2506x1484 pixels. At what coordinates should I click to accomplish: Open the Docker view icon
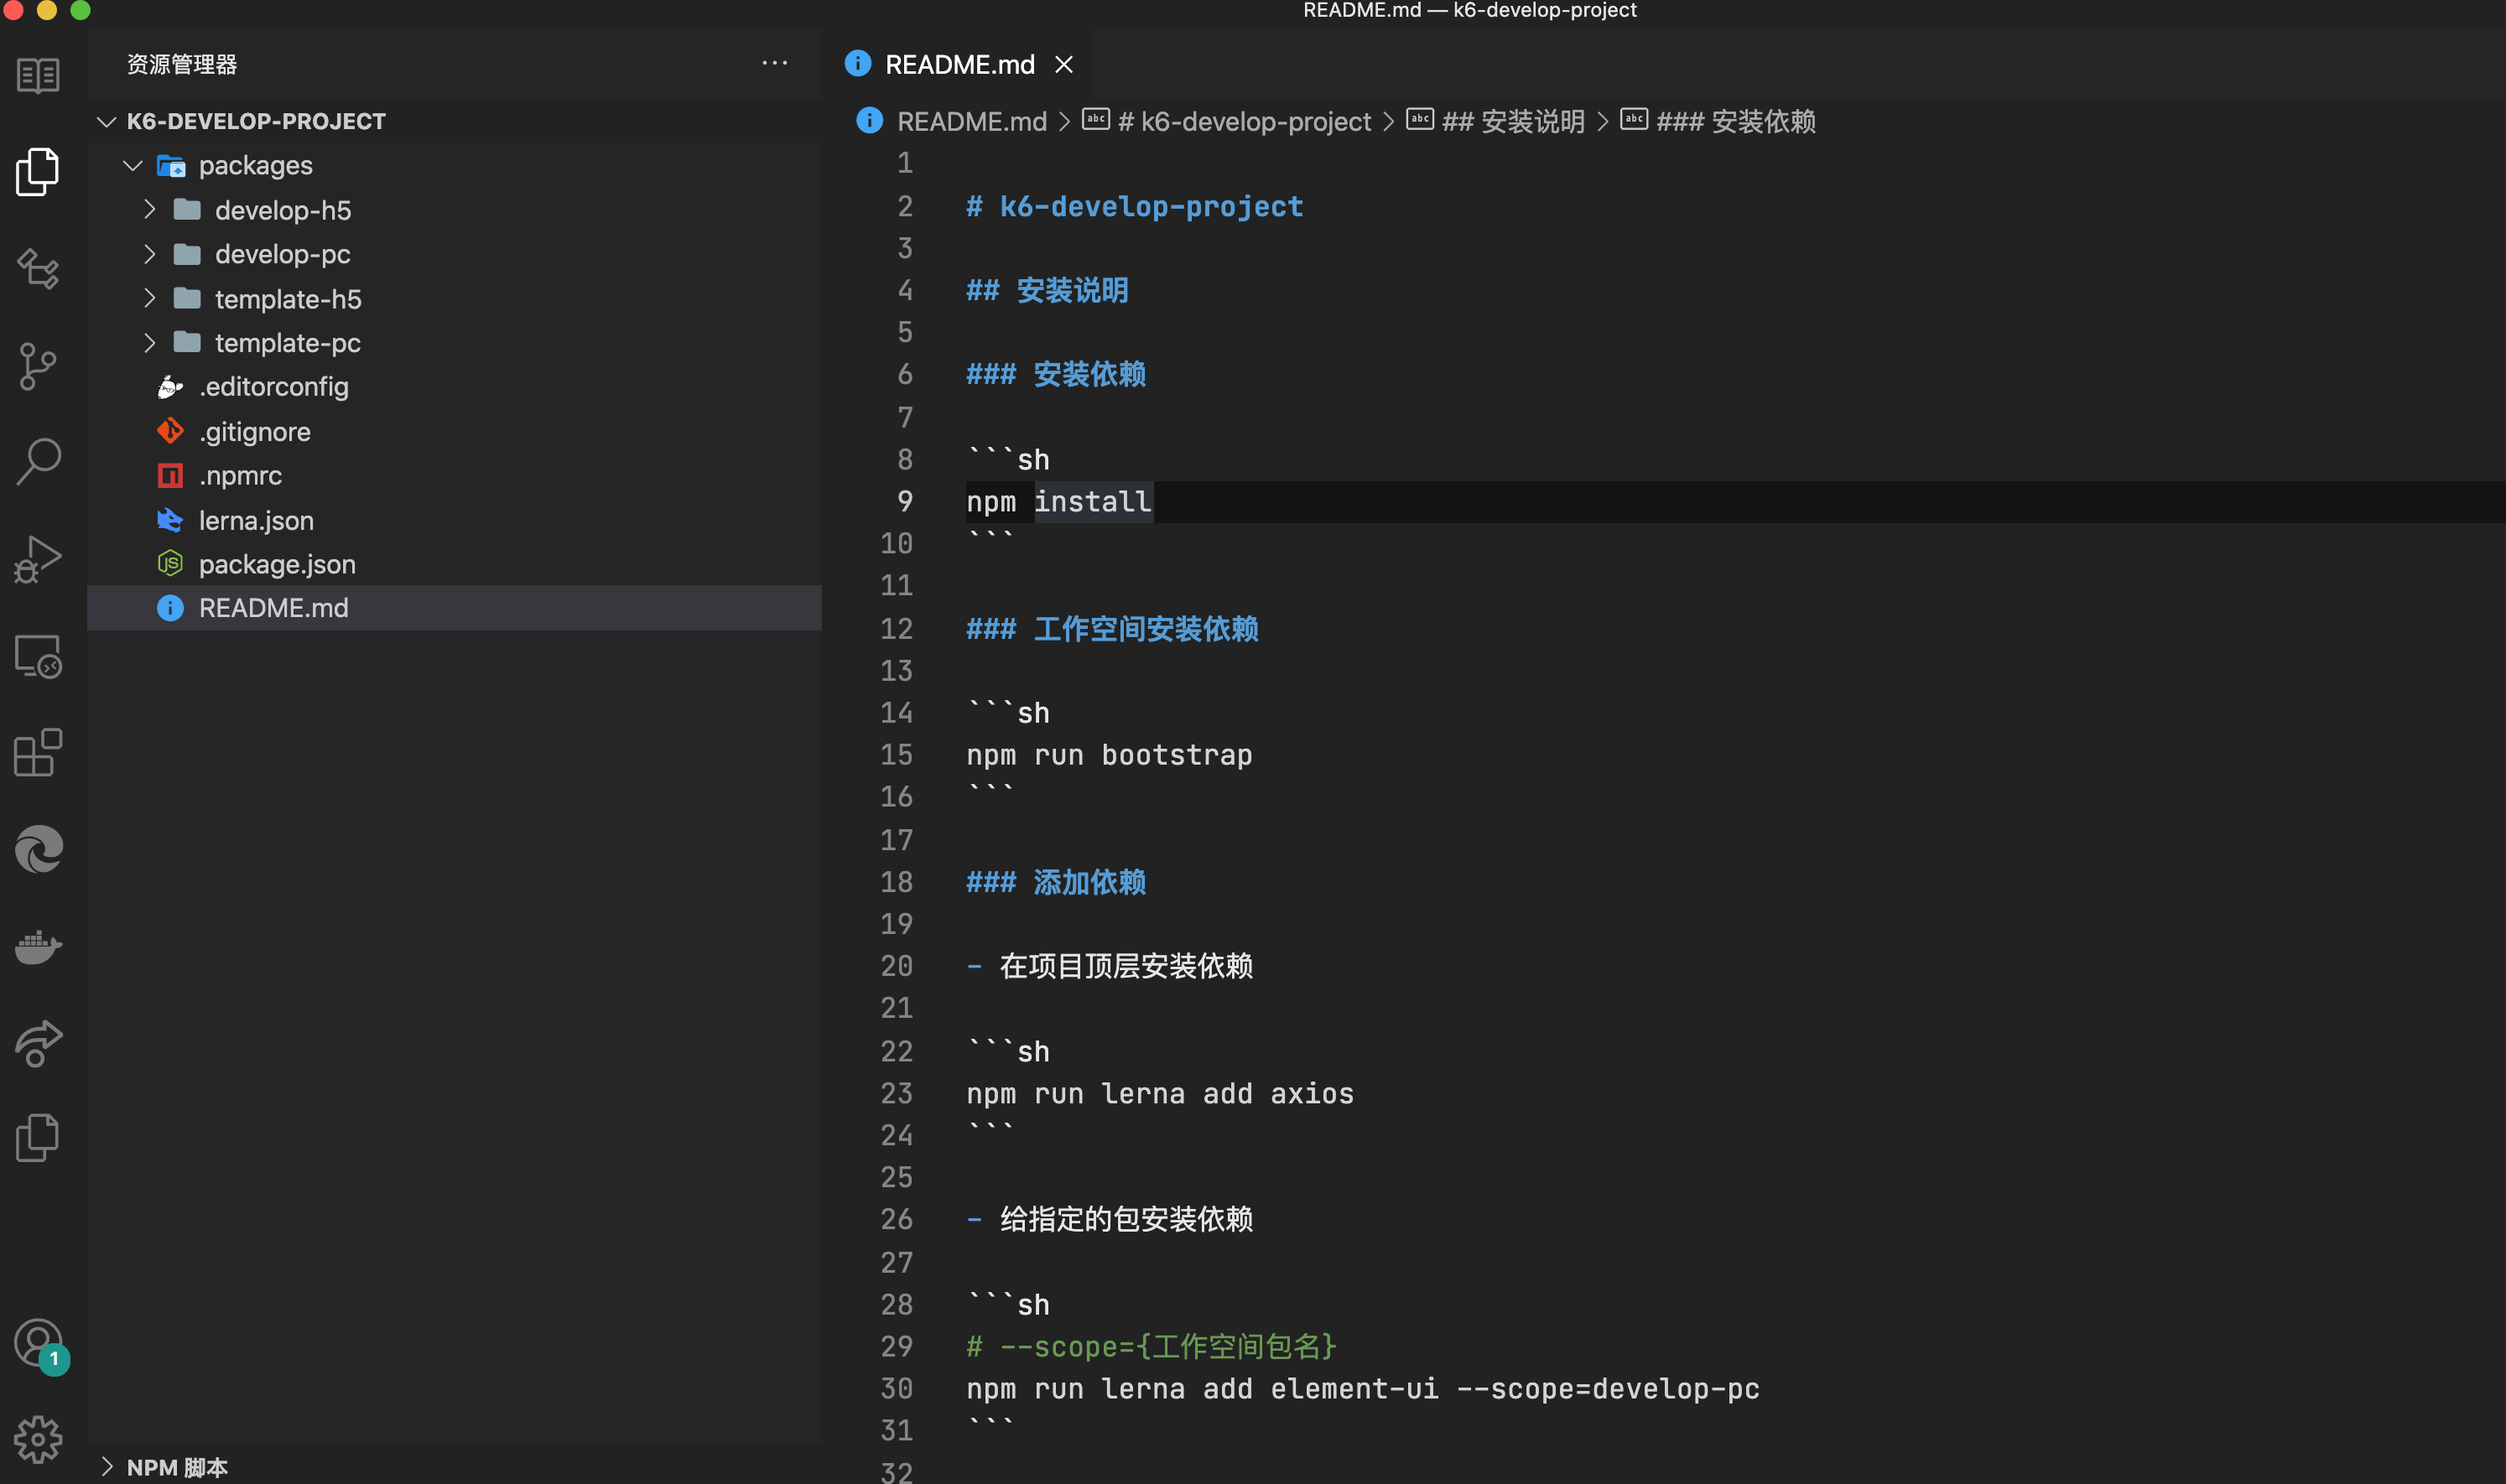[38, 946]
